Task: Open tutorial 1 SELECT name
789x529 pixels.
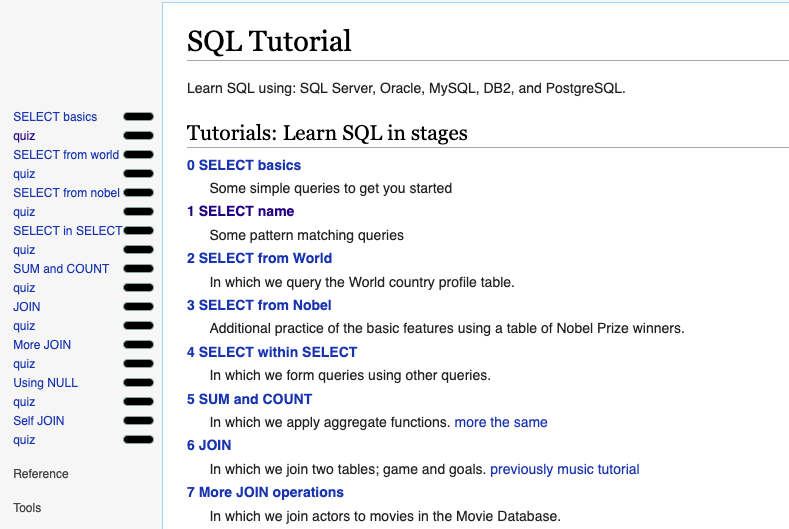Action: pyautogui.click(x=240, y=211)
